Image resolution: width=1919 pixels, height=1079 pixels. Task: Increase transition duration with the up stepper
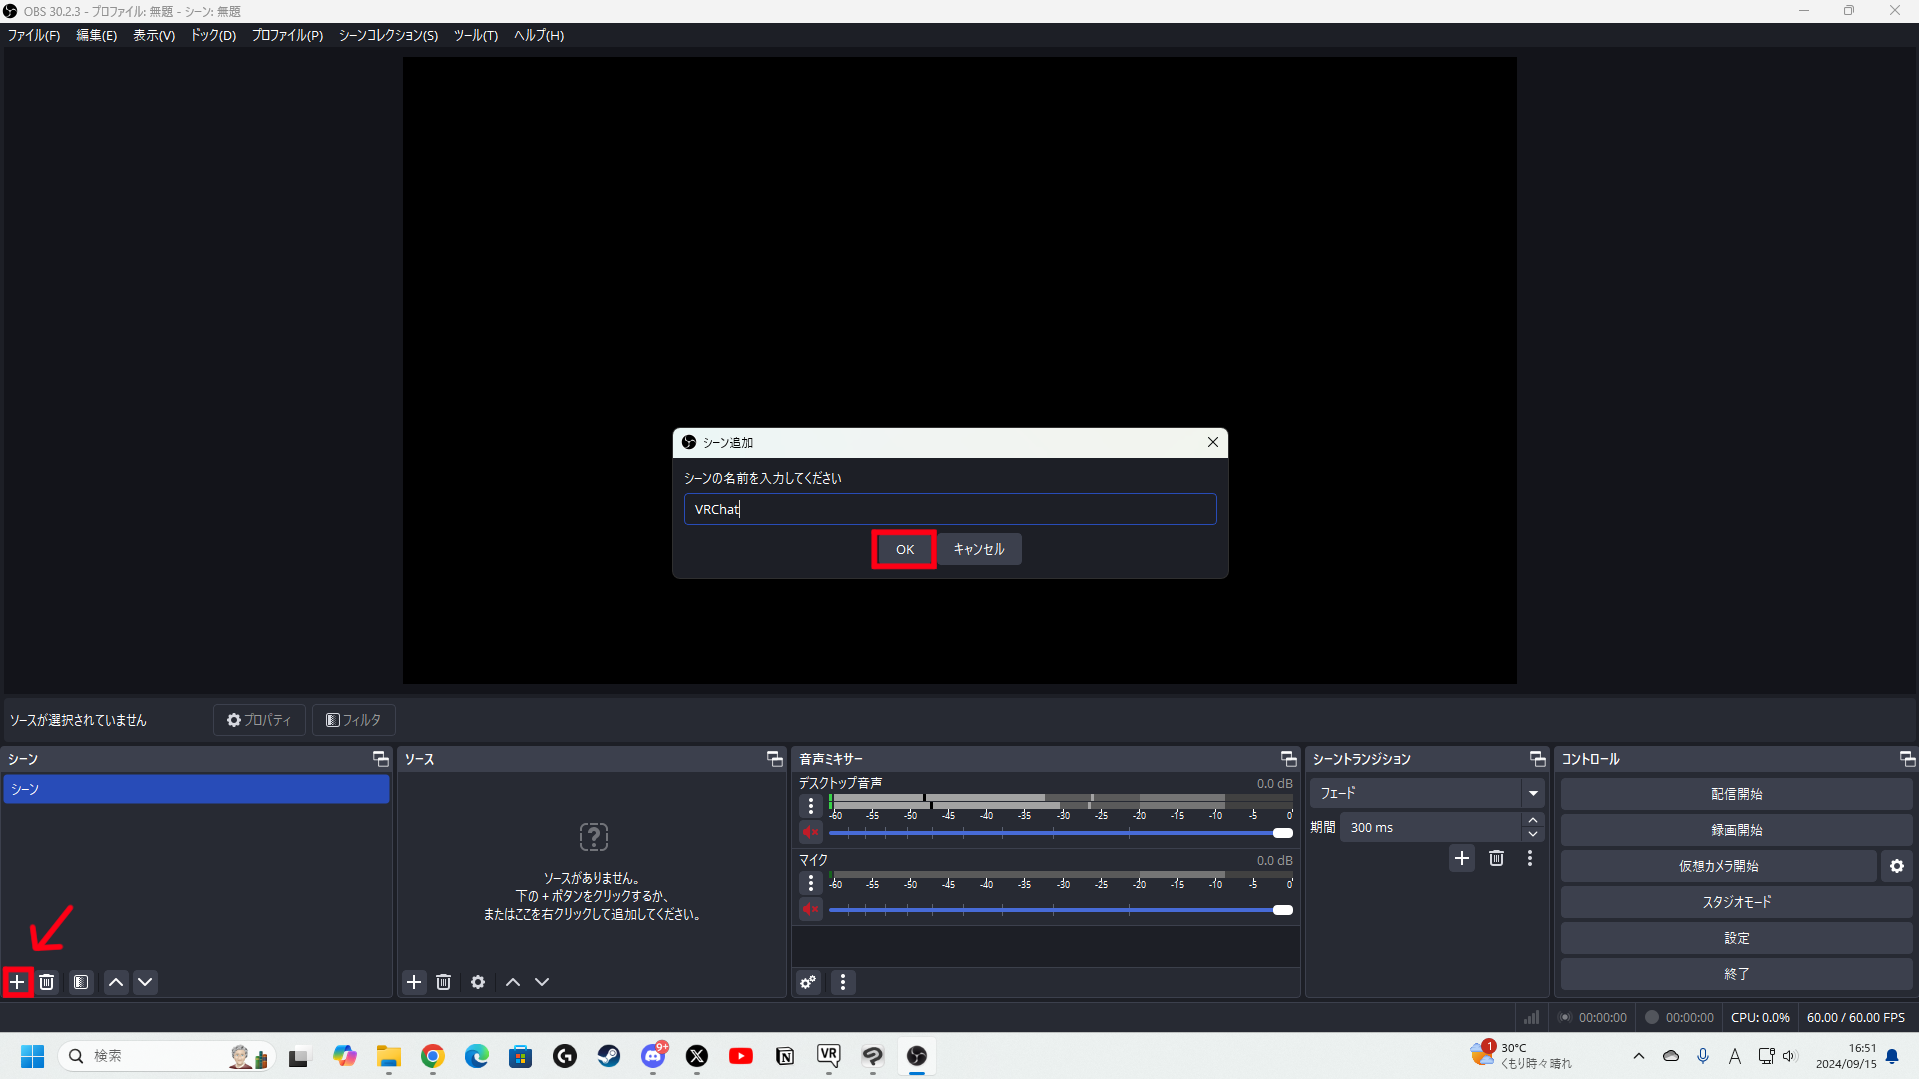click(1532, 820)
